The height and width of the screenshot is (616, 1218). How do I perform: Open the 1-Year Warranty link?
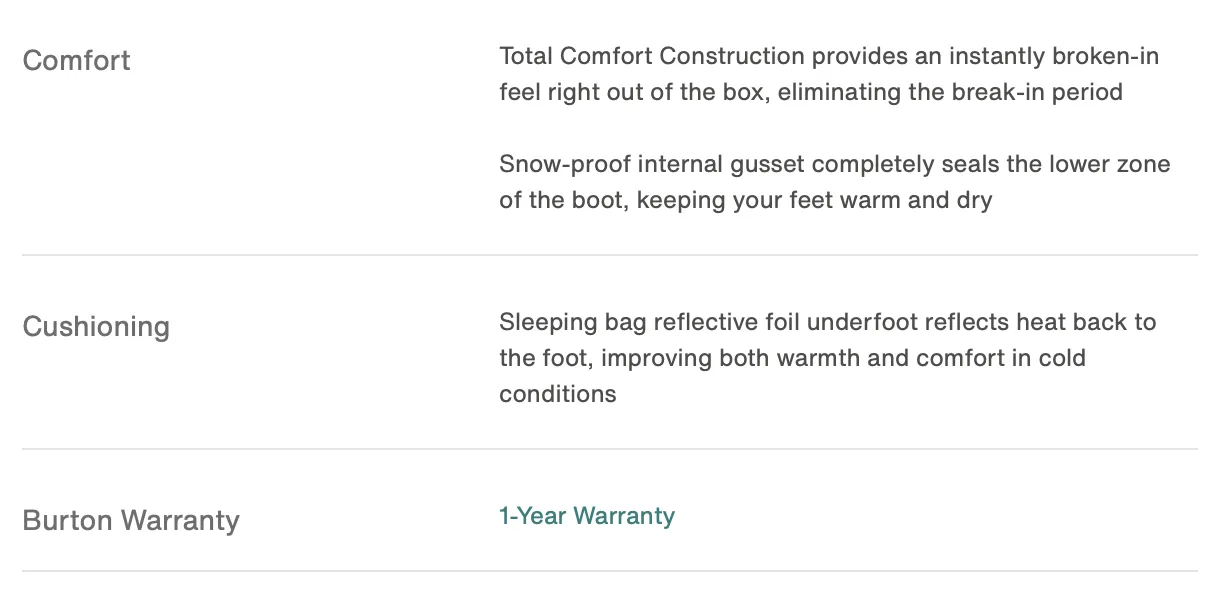pos(587,516)
